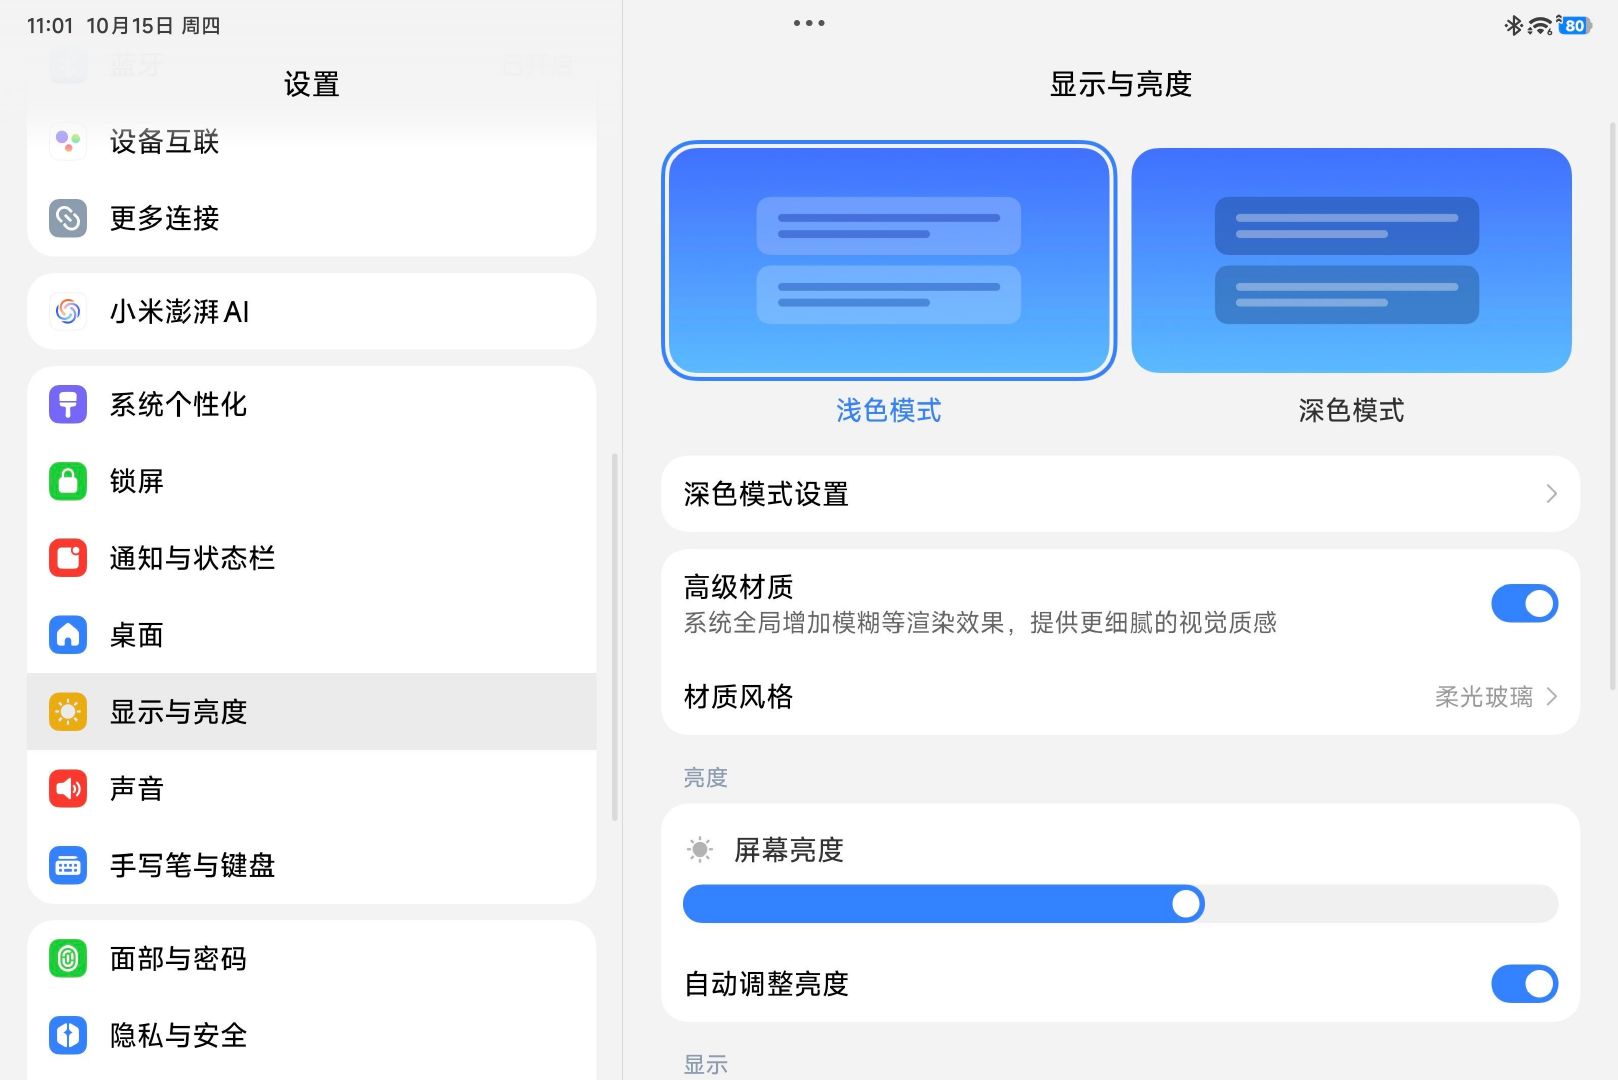This screenshot has width=1618, height=1080.
Task: Open the 通知与状态栏 settings section
Action: pyautogui.click(x=312, y=558)
